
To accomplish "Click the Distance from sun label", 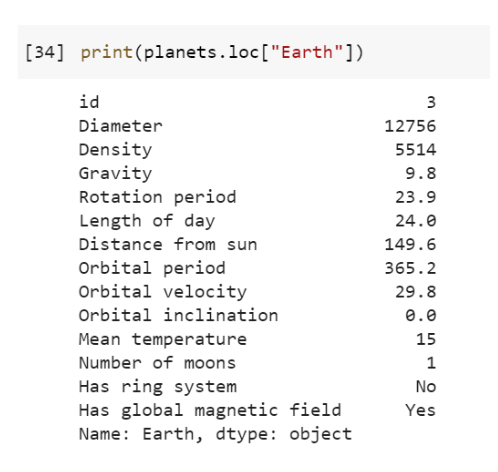I will coord(168,244).
